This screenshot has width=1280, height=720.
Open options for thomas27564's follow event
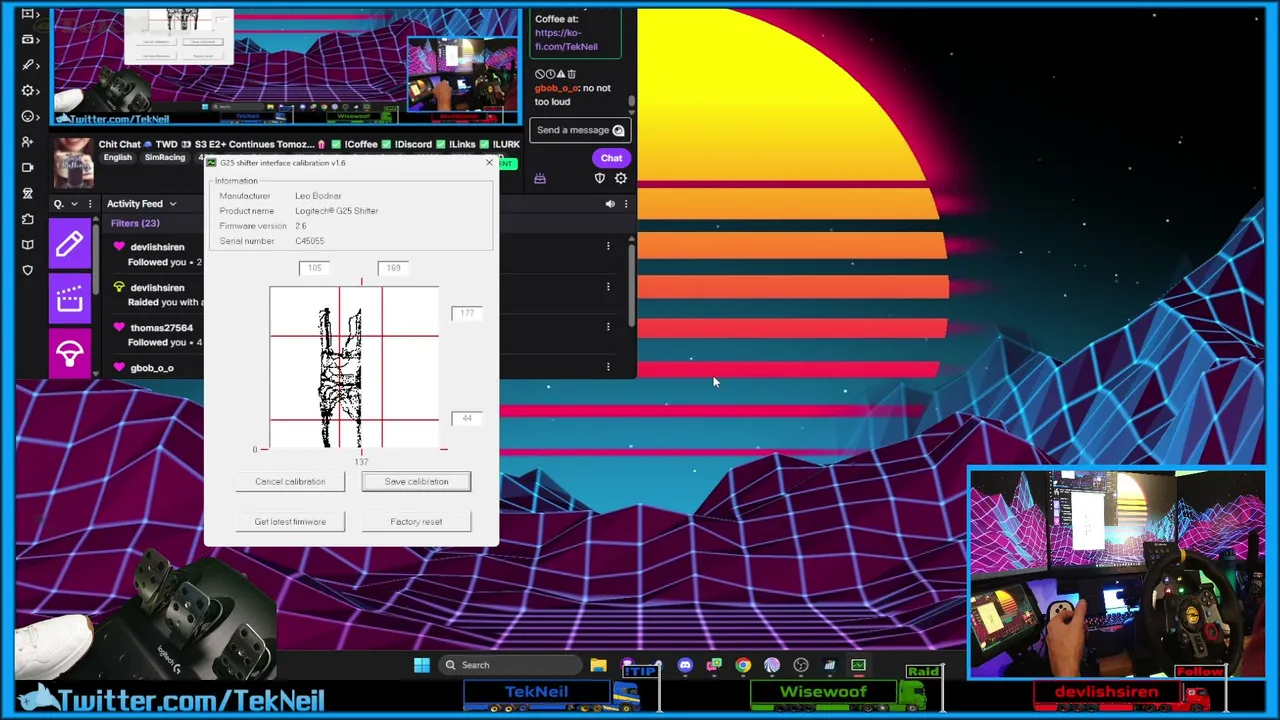608,327
